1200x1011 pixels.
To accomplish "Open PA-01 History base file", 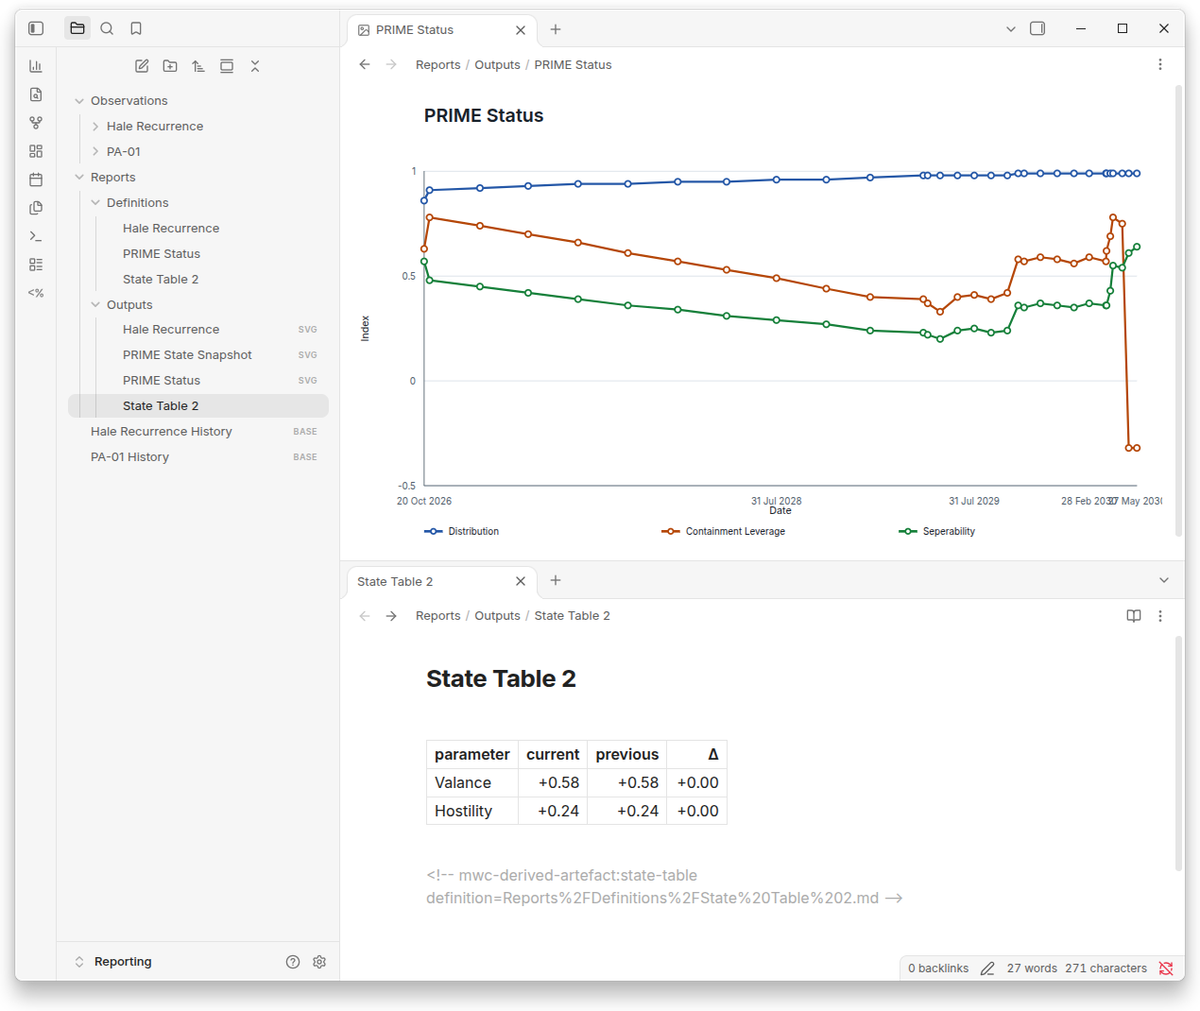I will [x=198, y=457].
